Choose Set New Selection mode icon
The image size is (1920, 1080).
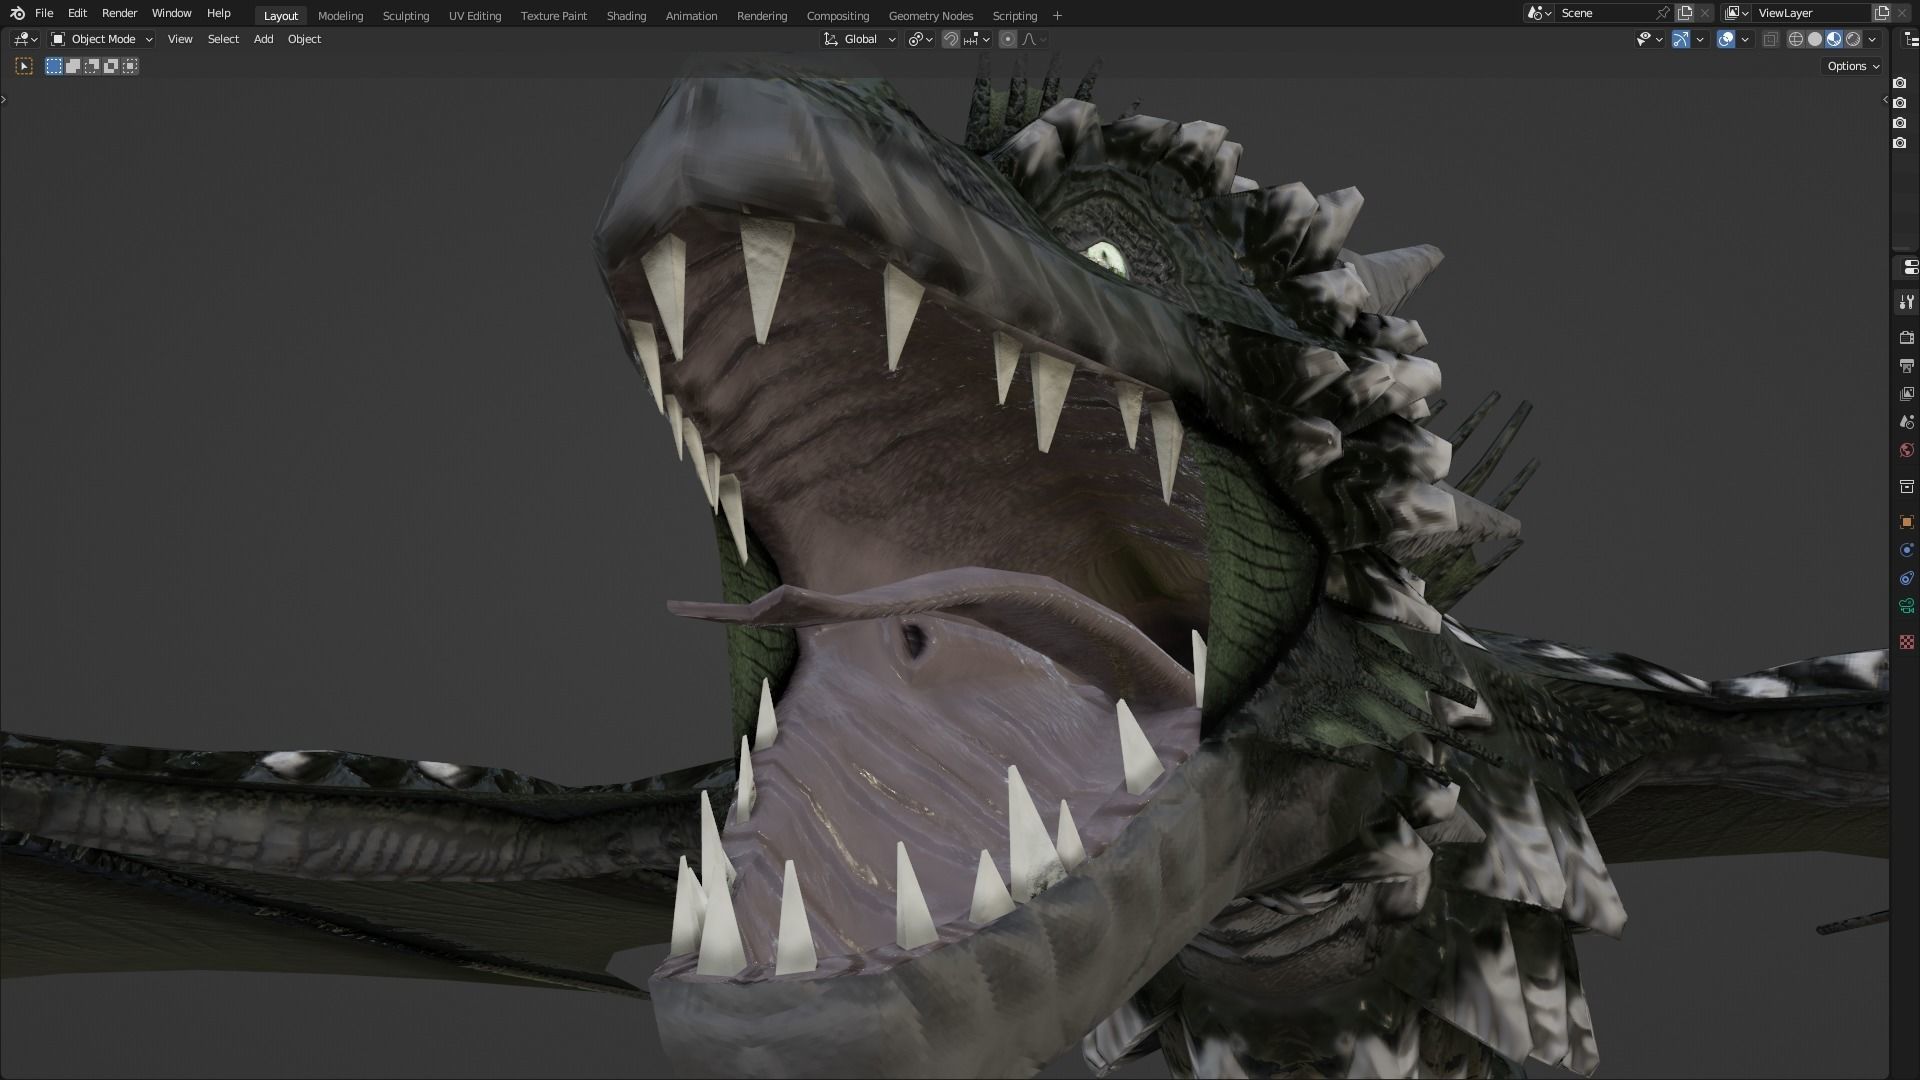click(54, 66)
